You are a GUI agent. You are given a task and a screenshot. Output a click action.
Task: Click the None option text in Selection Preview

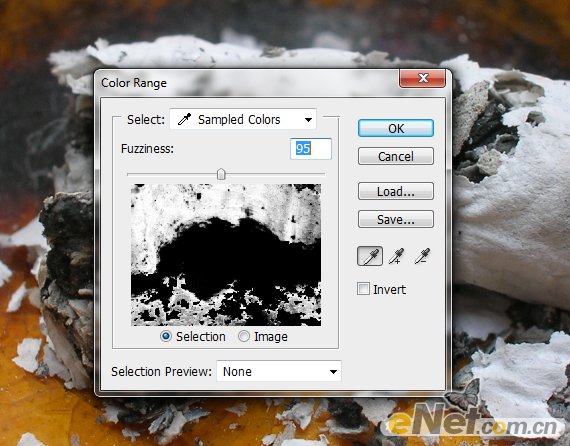pyautogui.click(x=237, y=371)
